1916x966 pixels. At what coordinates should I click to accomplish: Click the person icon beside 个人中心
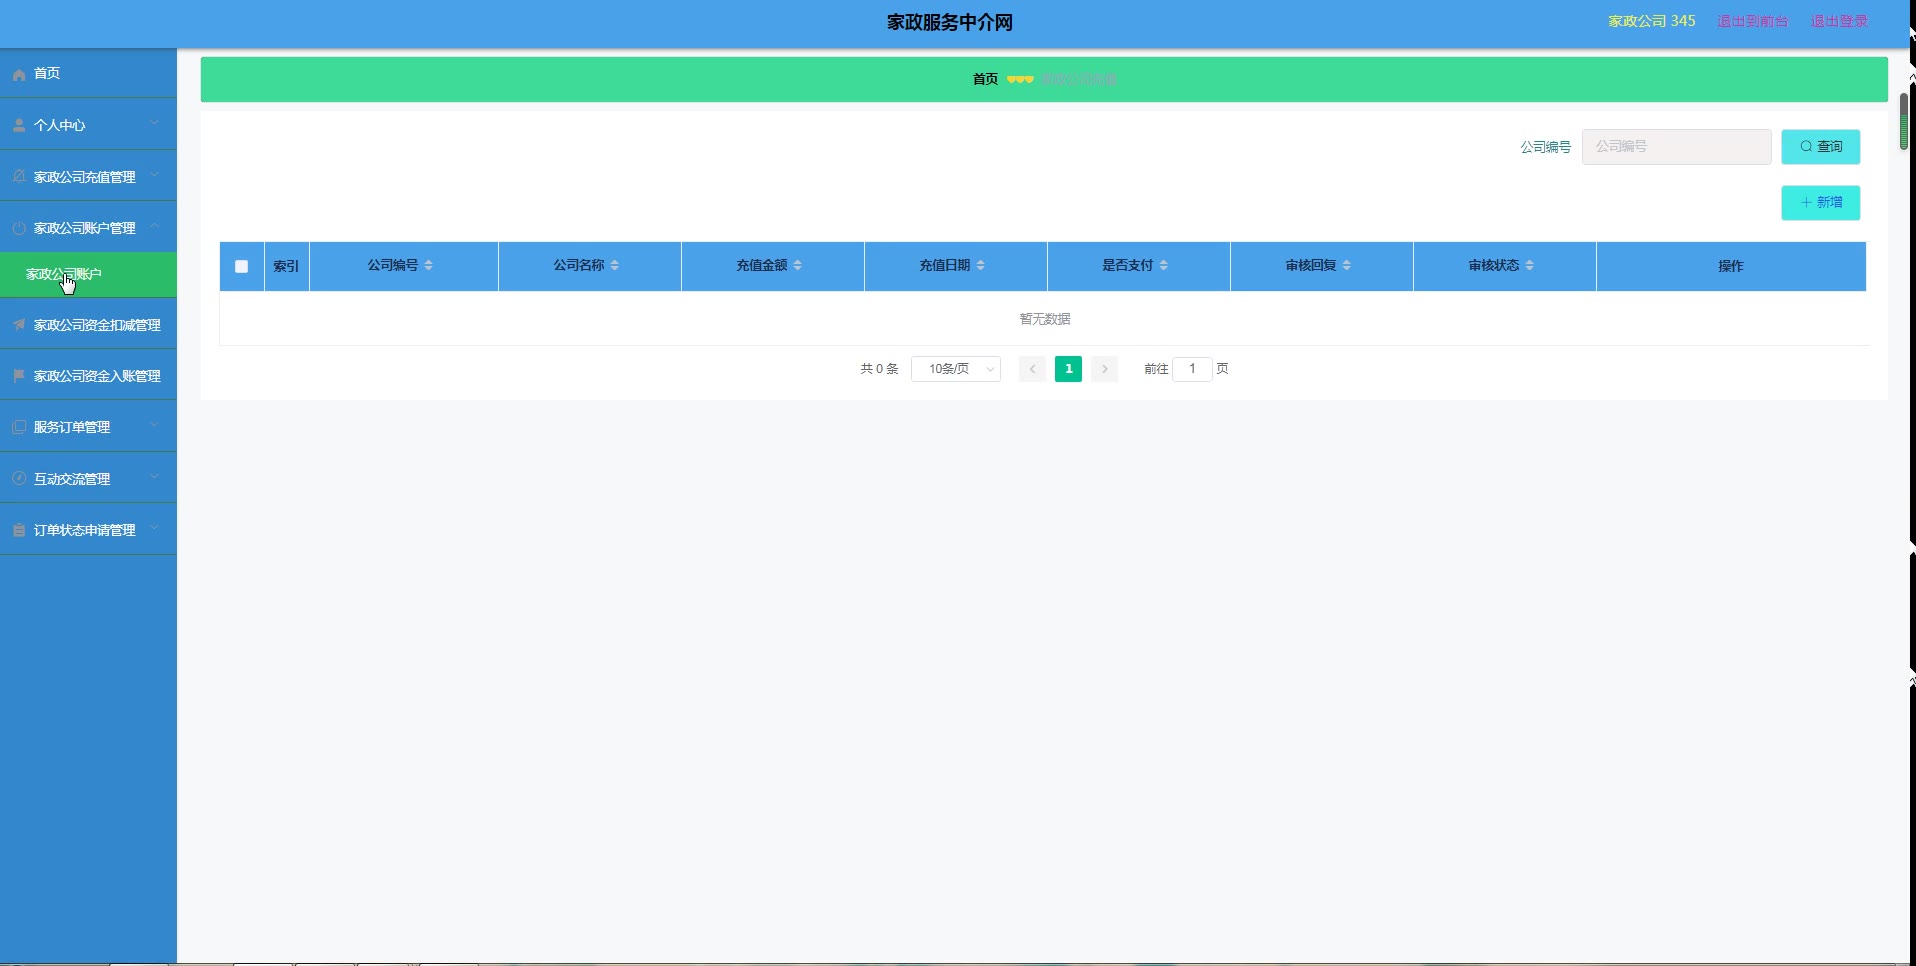click(19, 125)
